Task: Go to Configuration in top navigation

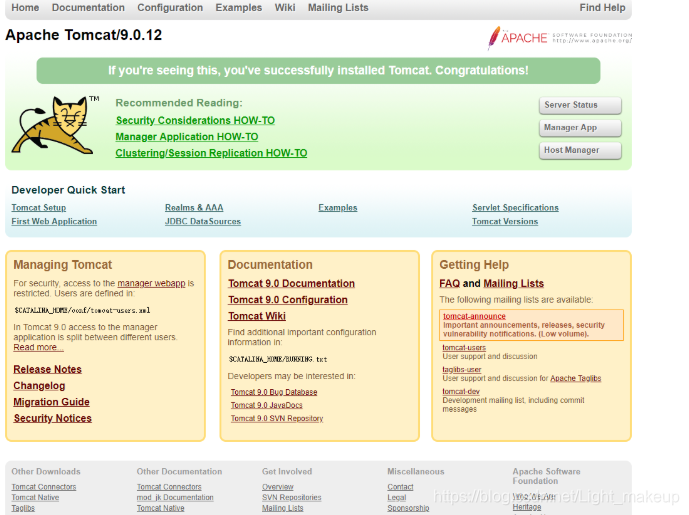Action: point(170,8)
